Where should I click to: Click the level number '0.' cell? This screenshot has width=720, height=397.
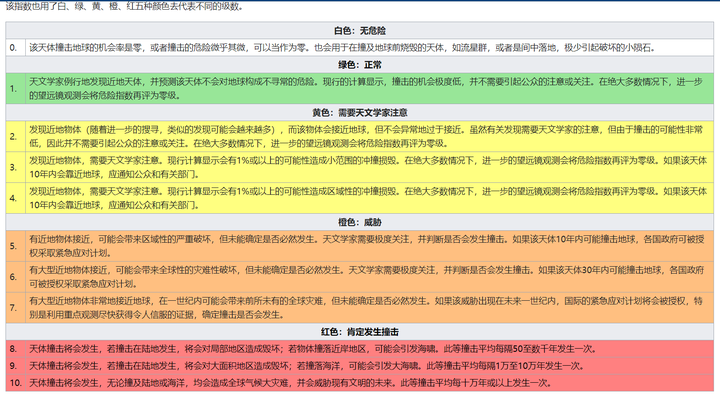[16, 48]
